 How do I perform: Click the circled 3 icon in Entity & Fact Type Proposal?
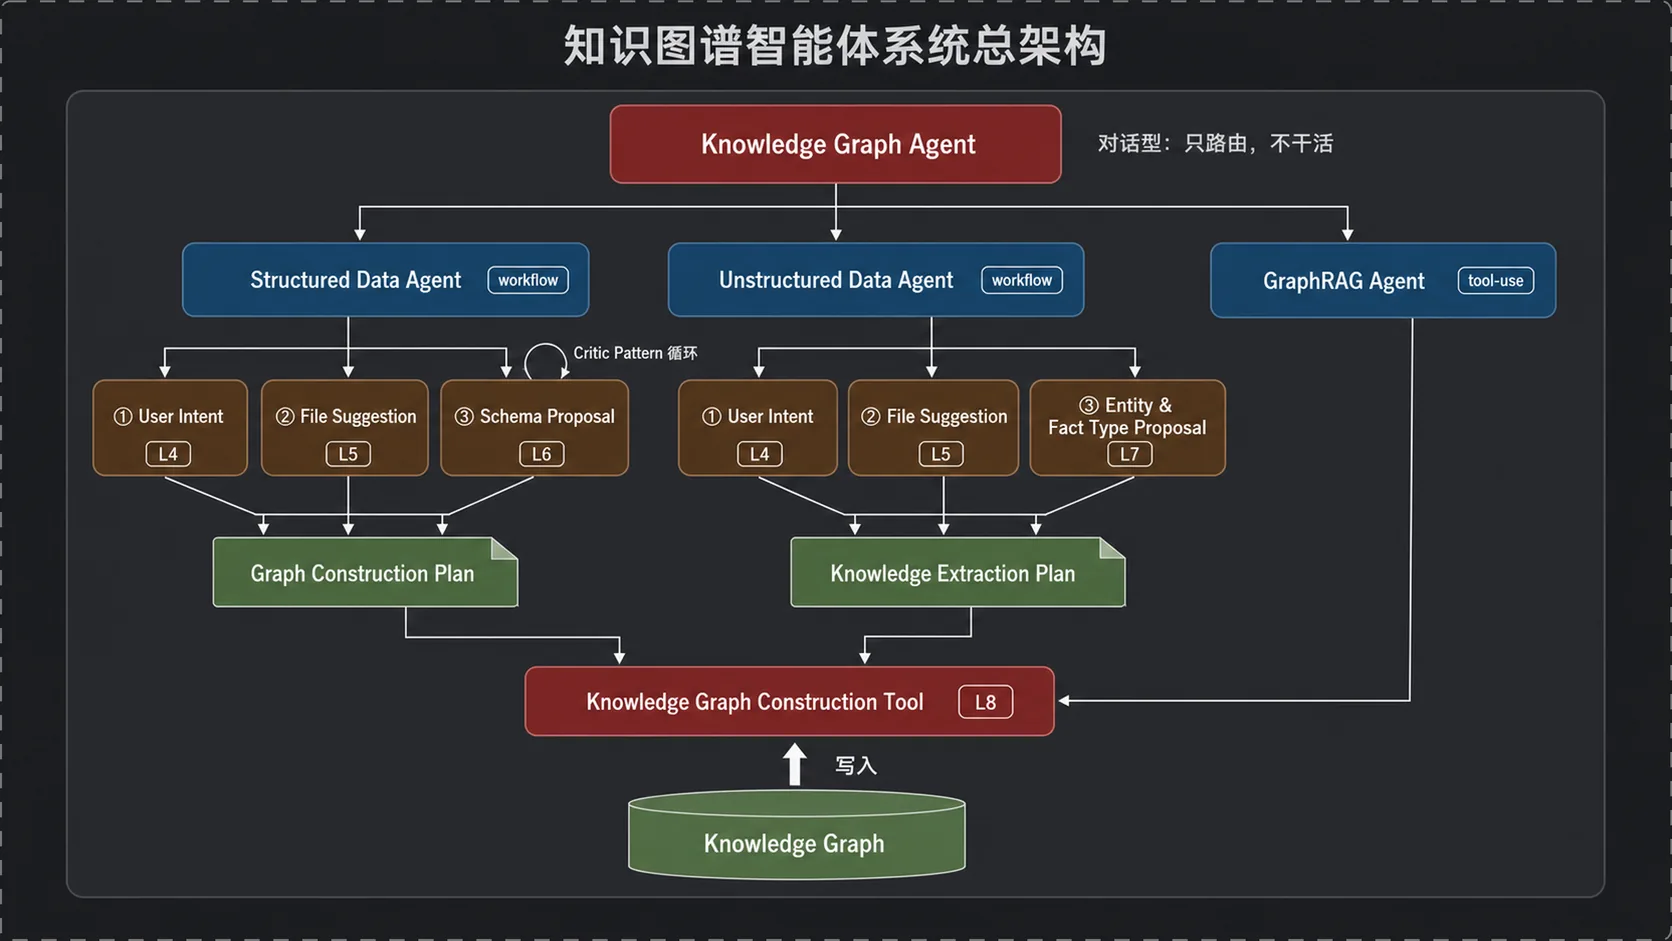(1089, 405)
